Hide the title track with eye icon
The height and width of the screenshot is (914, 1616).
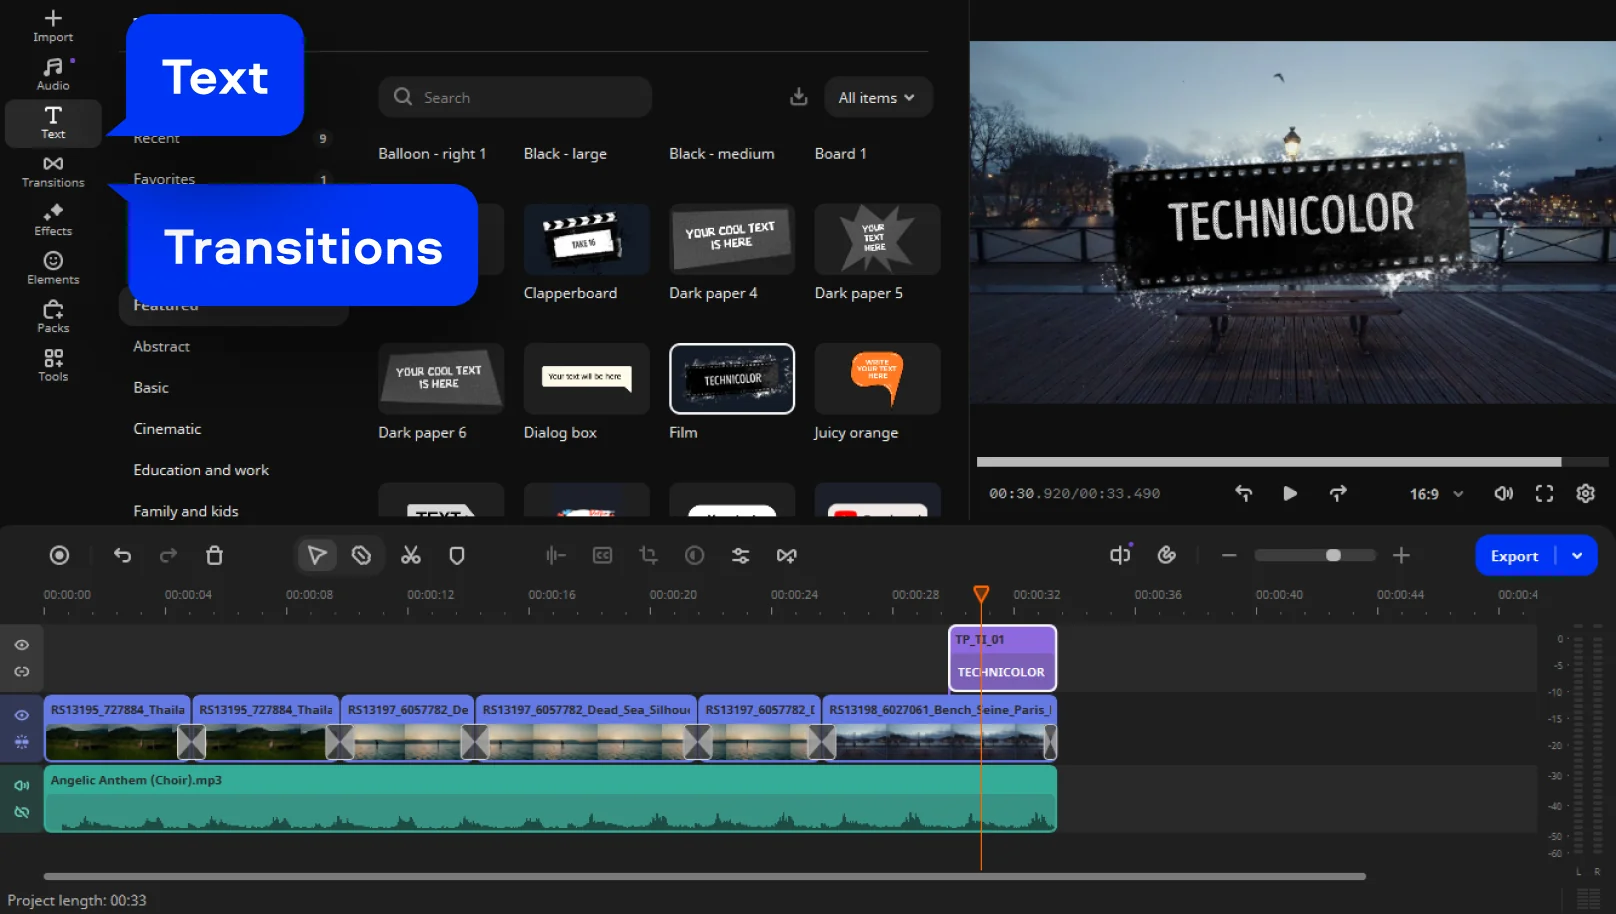coord(22,645)
